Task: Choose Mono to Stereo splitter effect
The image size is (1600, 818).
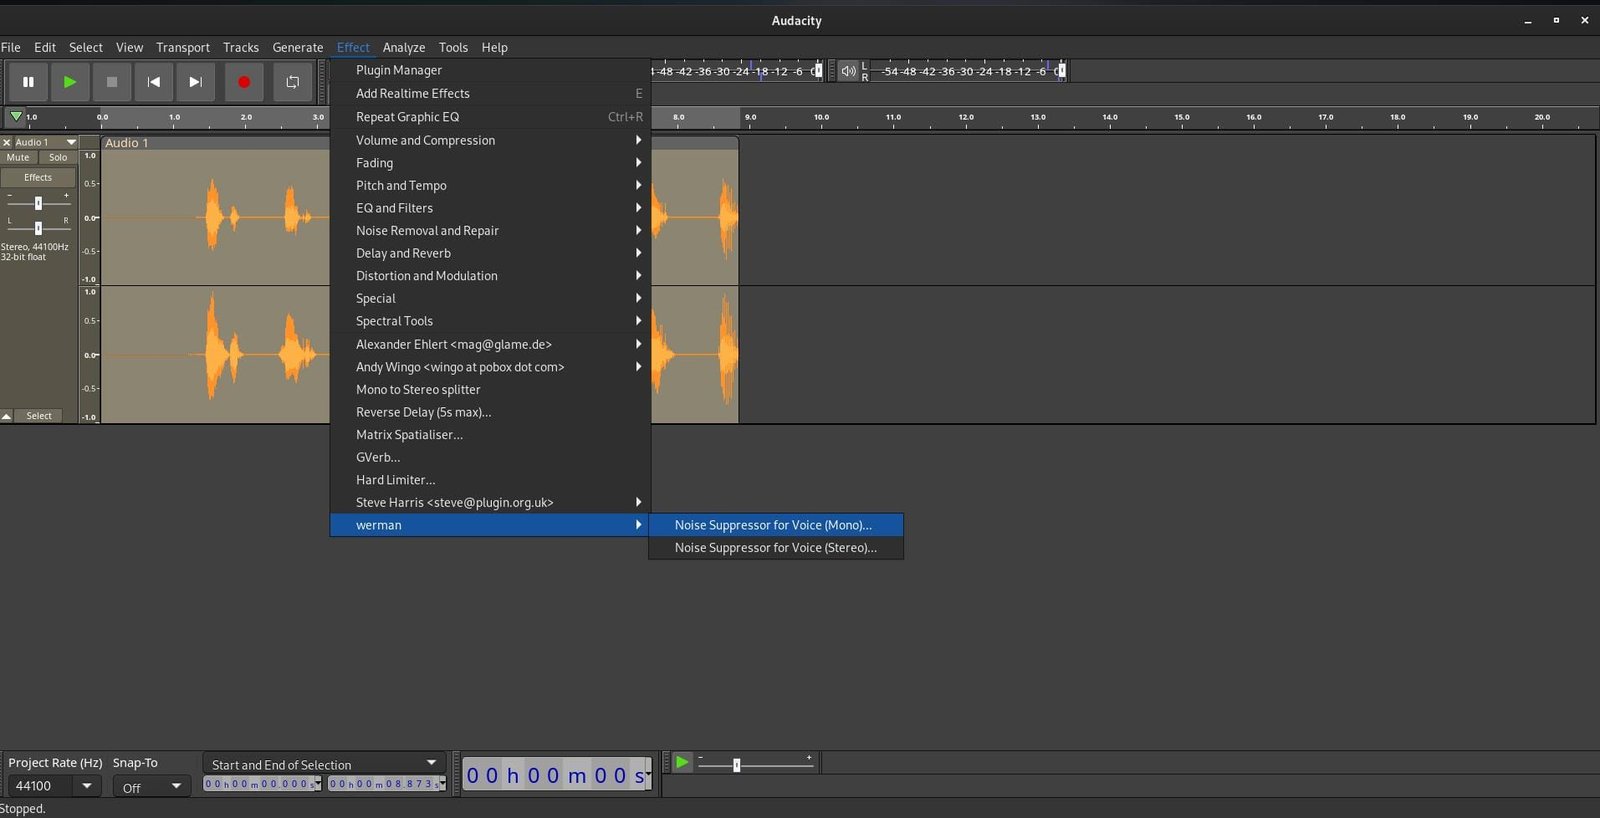Action: pos(490,389)
